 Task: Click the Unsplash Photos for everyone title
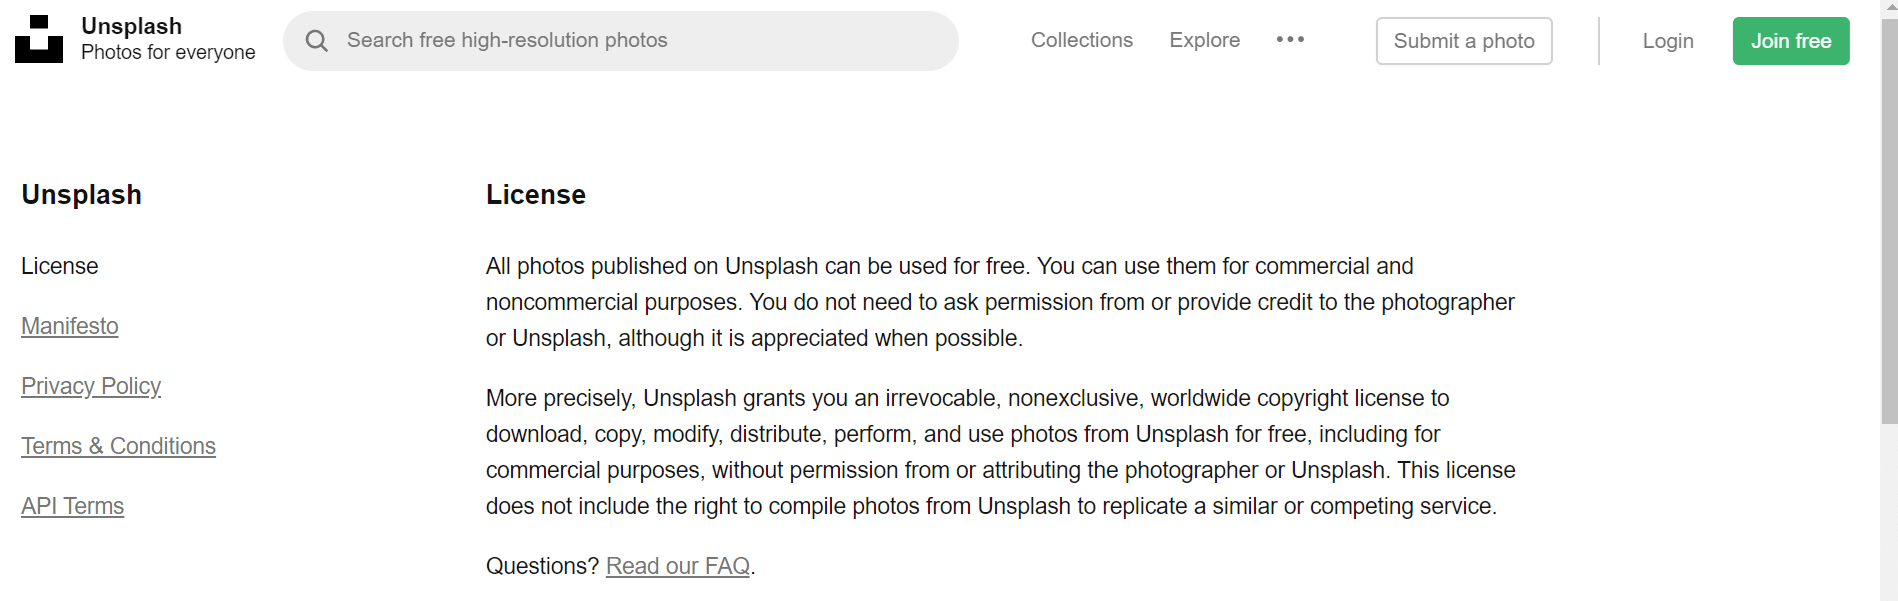point(168,39)
